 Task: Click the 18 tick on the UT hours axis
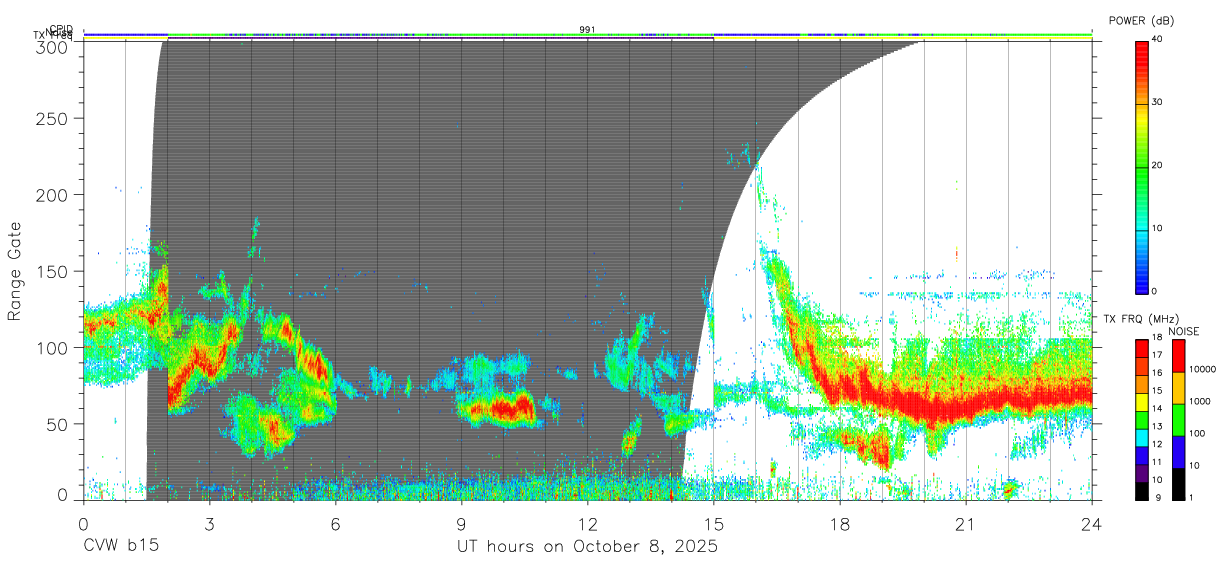[x=839, y=523]
